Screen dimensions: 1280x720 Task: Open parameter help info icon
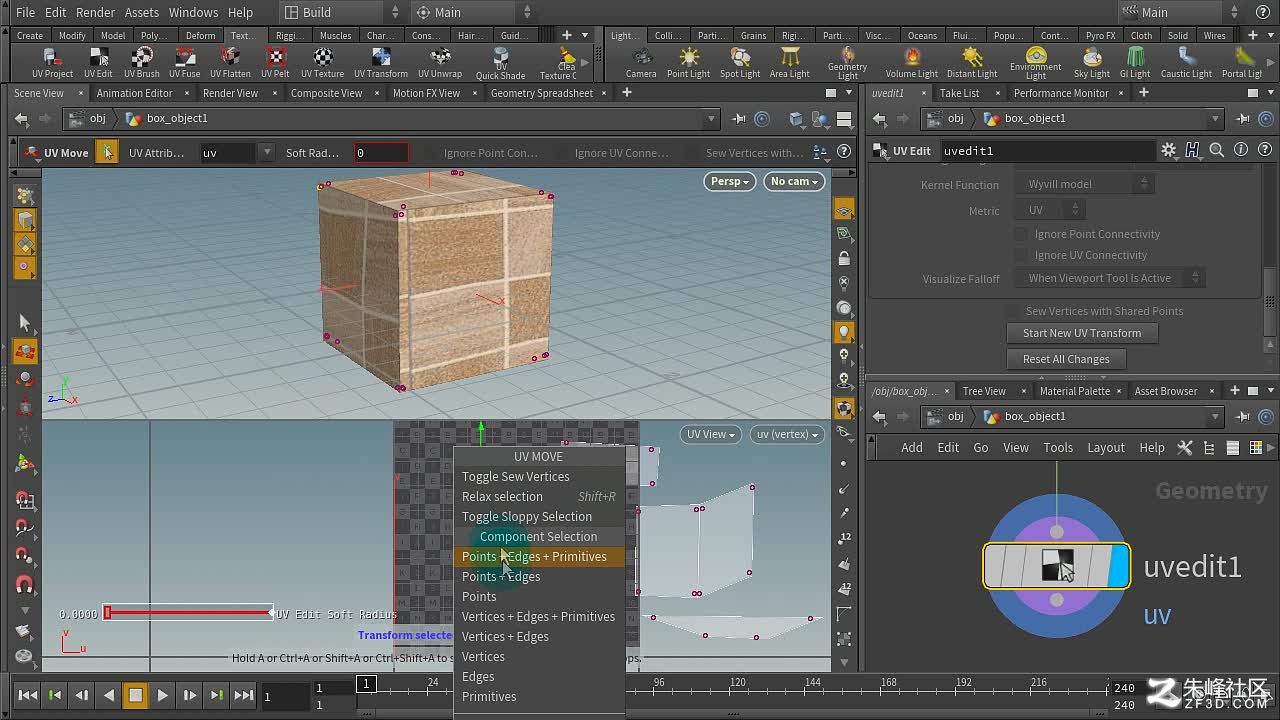[x=1240, y=150]
